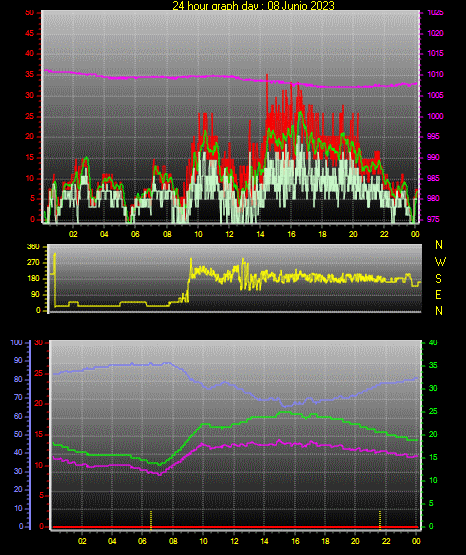Click hour label 10 under the temperature chart
Image resolution: width=466 pixels, height=555 pixels.
coord(203,541)
